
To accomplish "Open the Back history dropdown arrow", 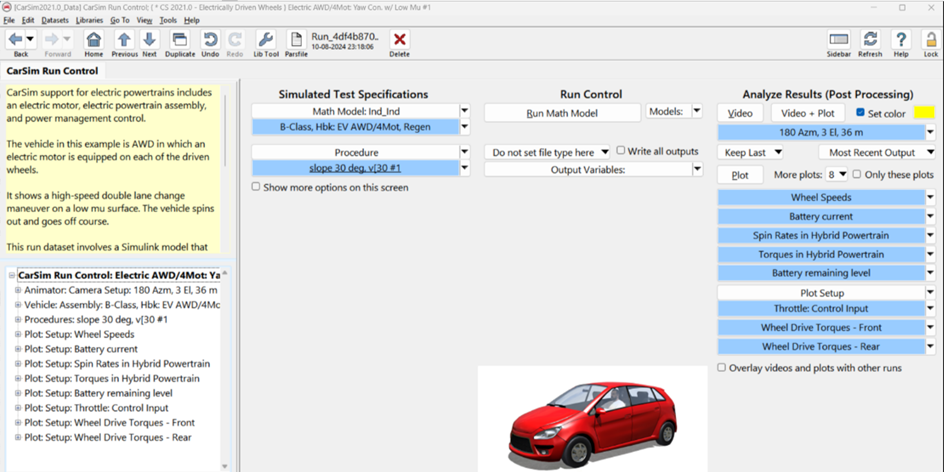I will tap(30, 40).
